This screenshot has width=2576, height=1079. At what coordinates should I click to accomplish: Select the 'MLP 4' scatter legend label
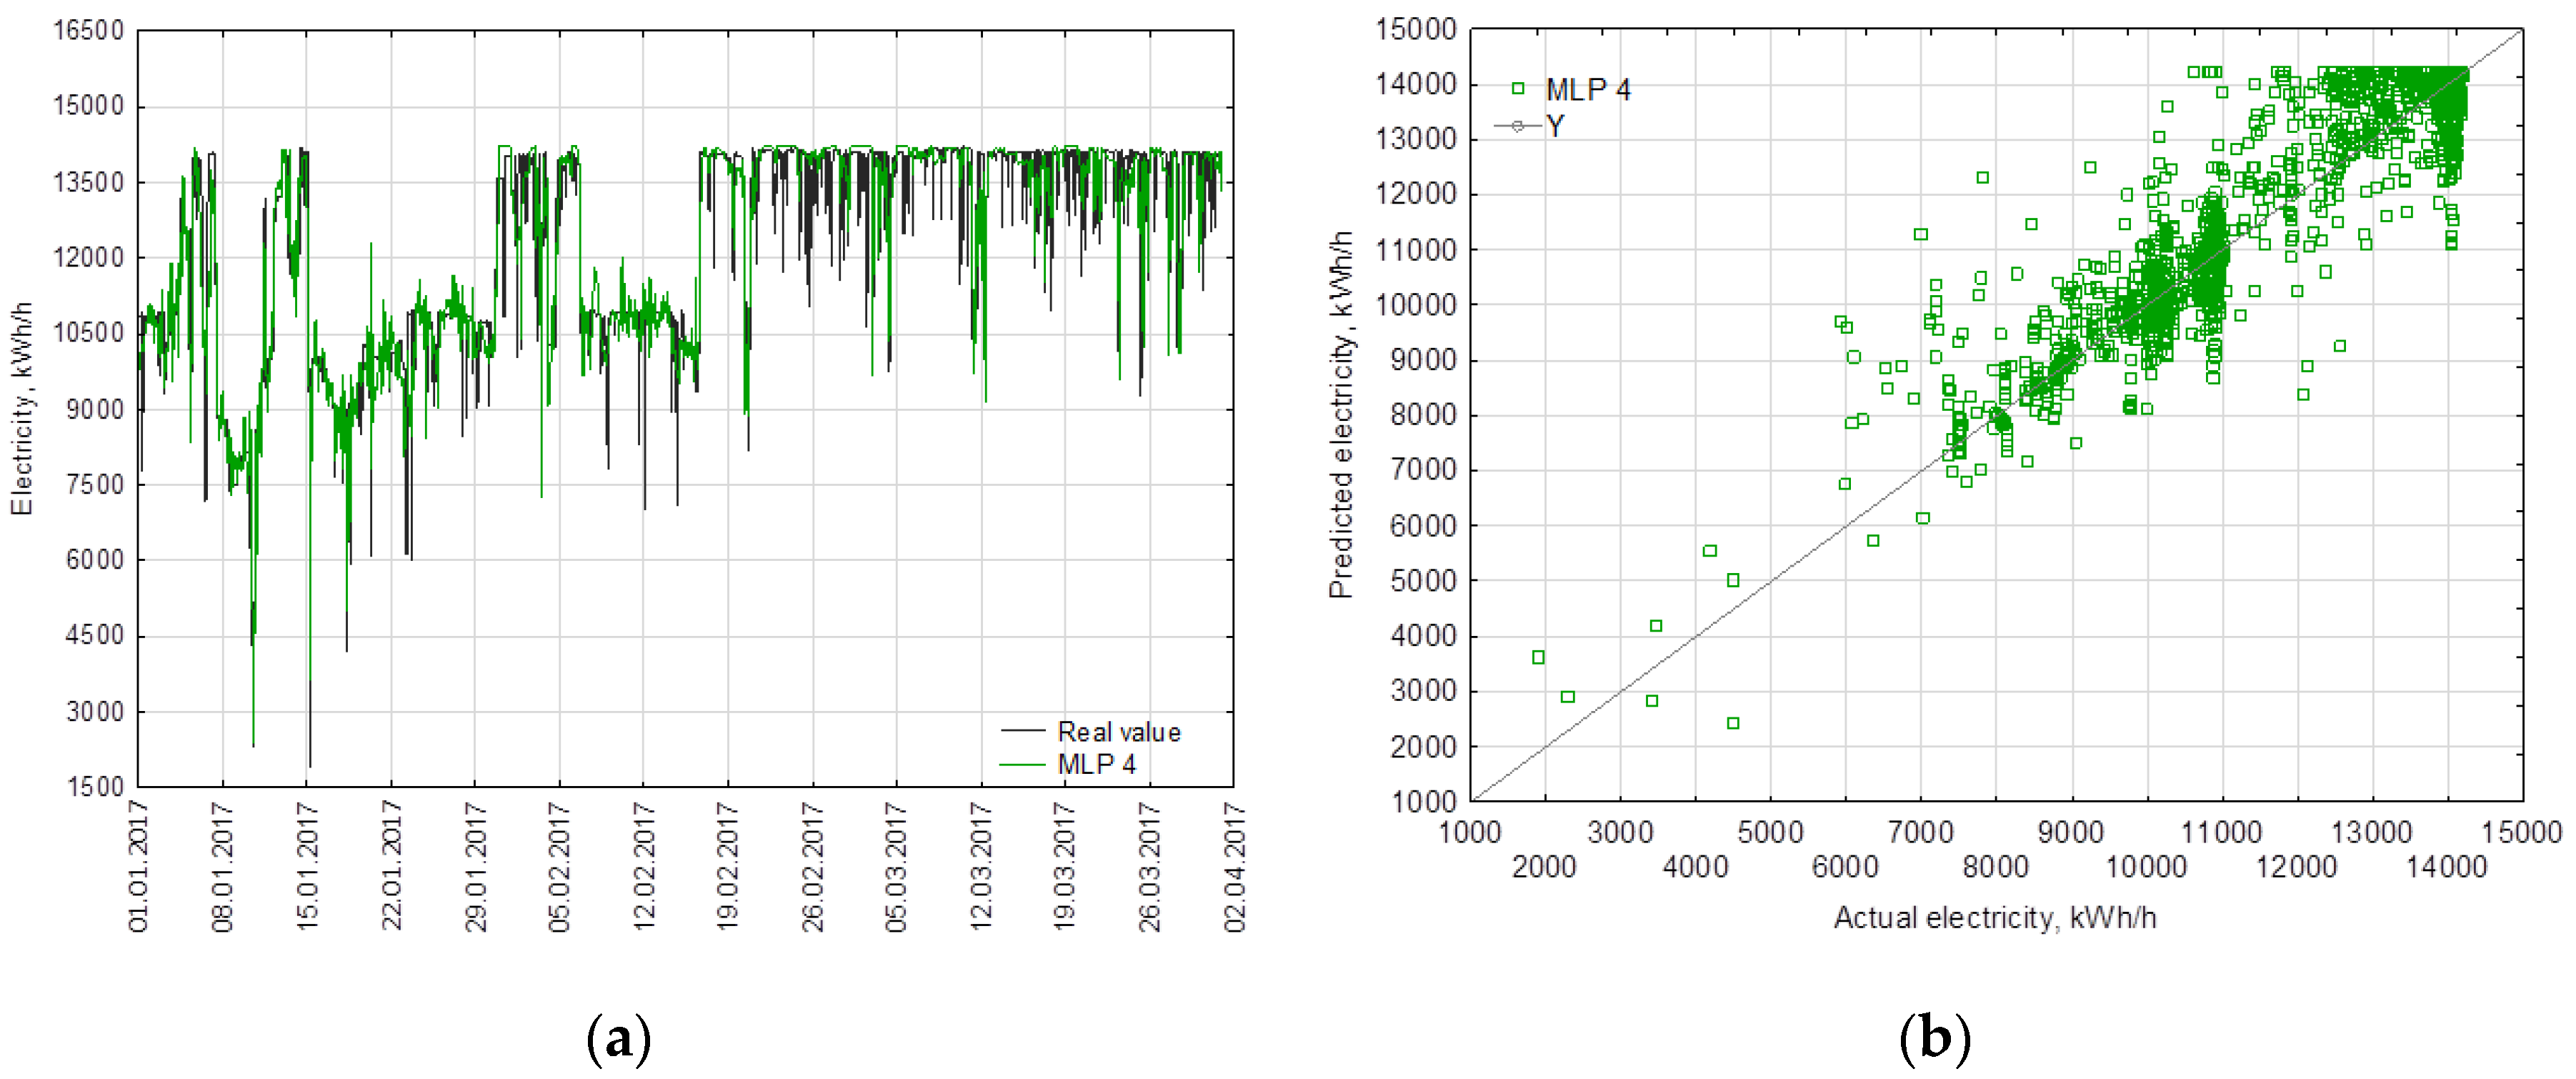(1587, 90)
